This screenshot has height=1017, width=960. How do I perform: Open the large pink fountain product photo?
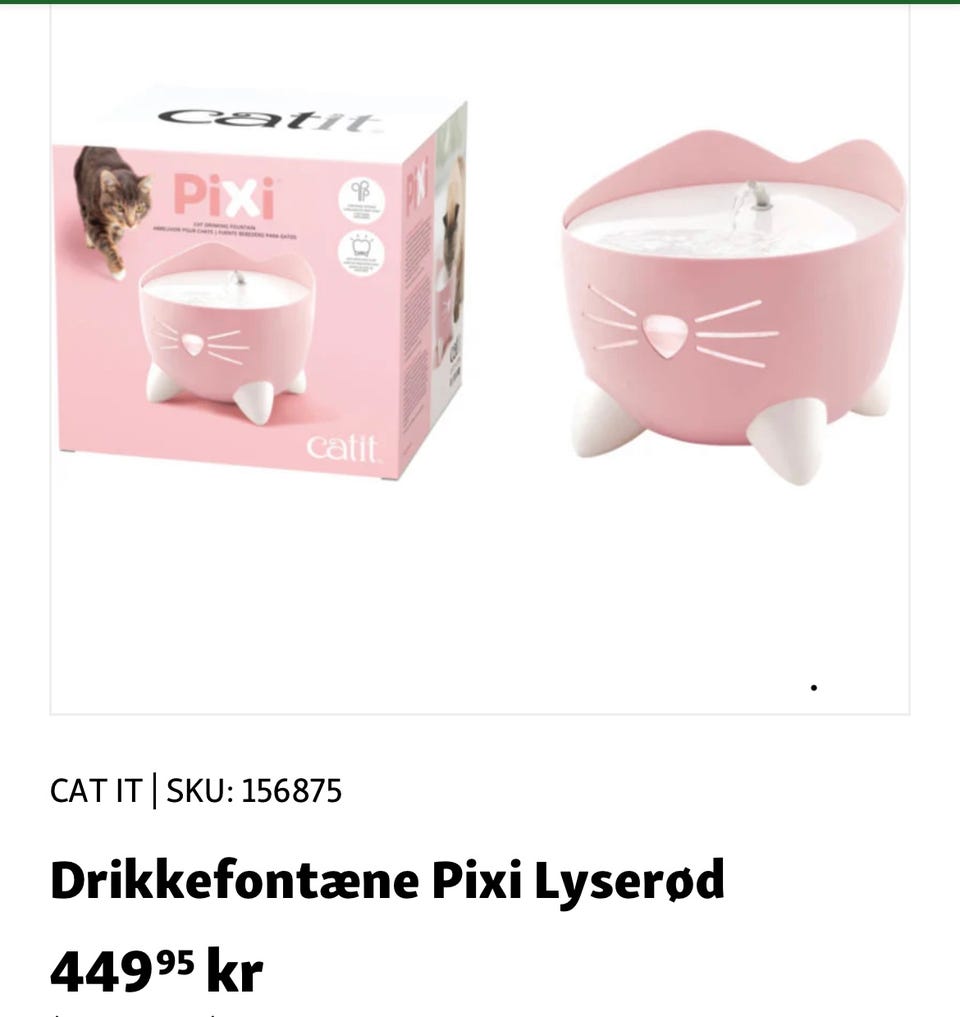tap(733, 305)
